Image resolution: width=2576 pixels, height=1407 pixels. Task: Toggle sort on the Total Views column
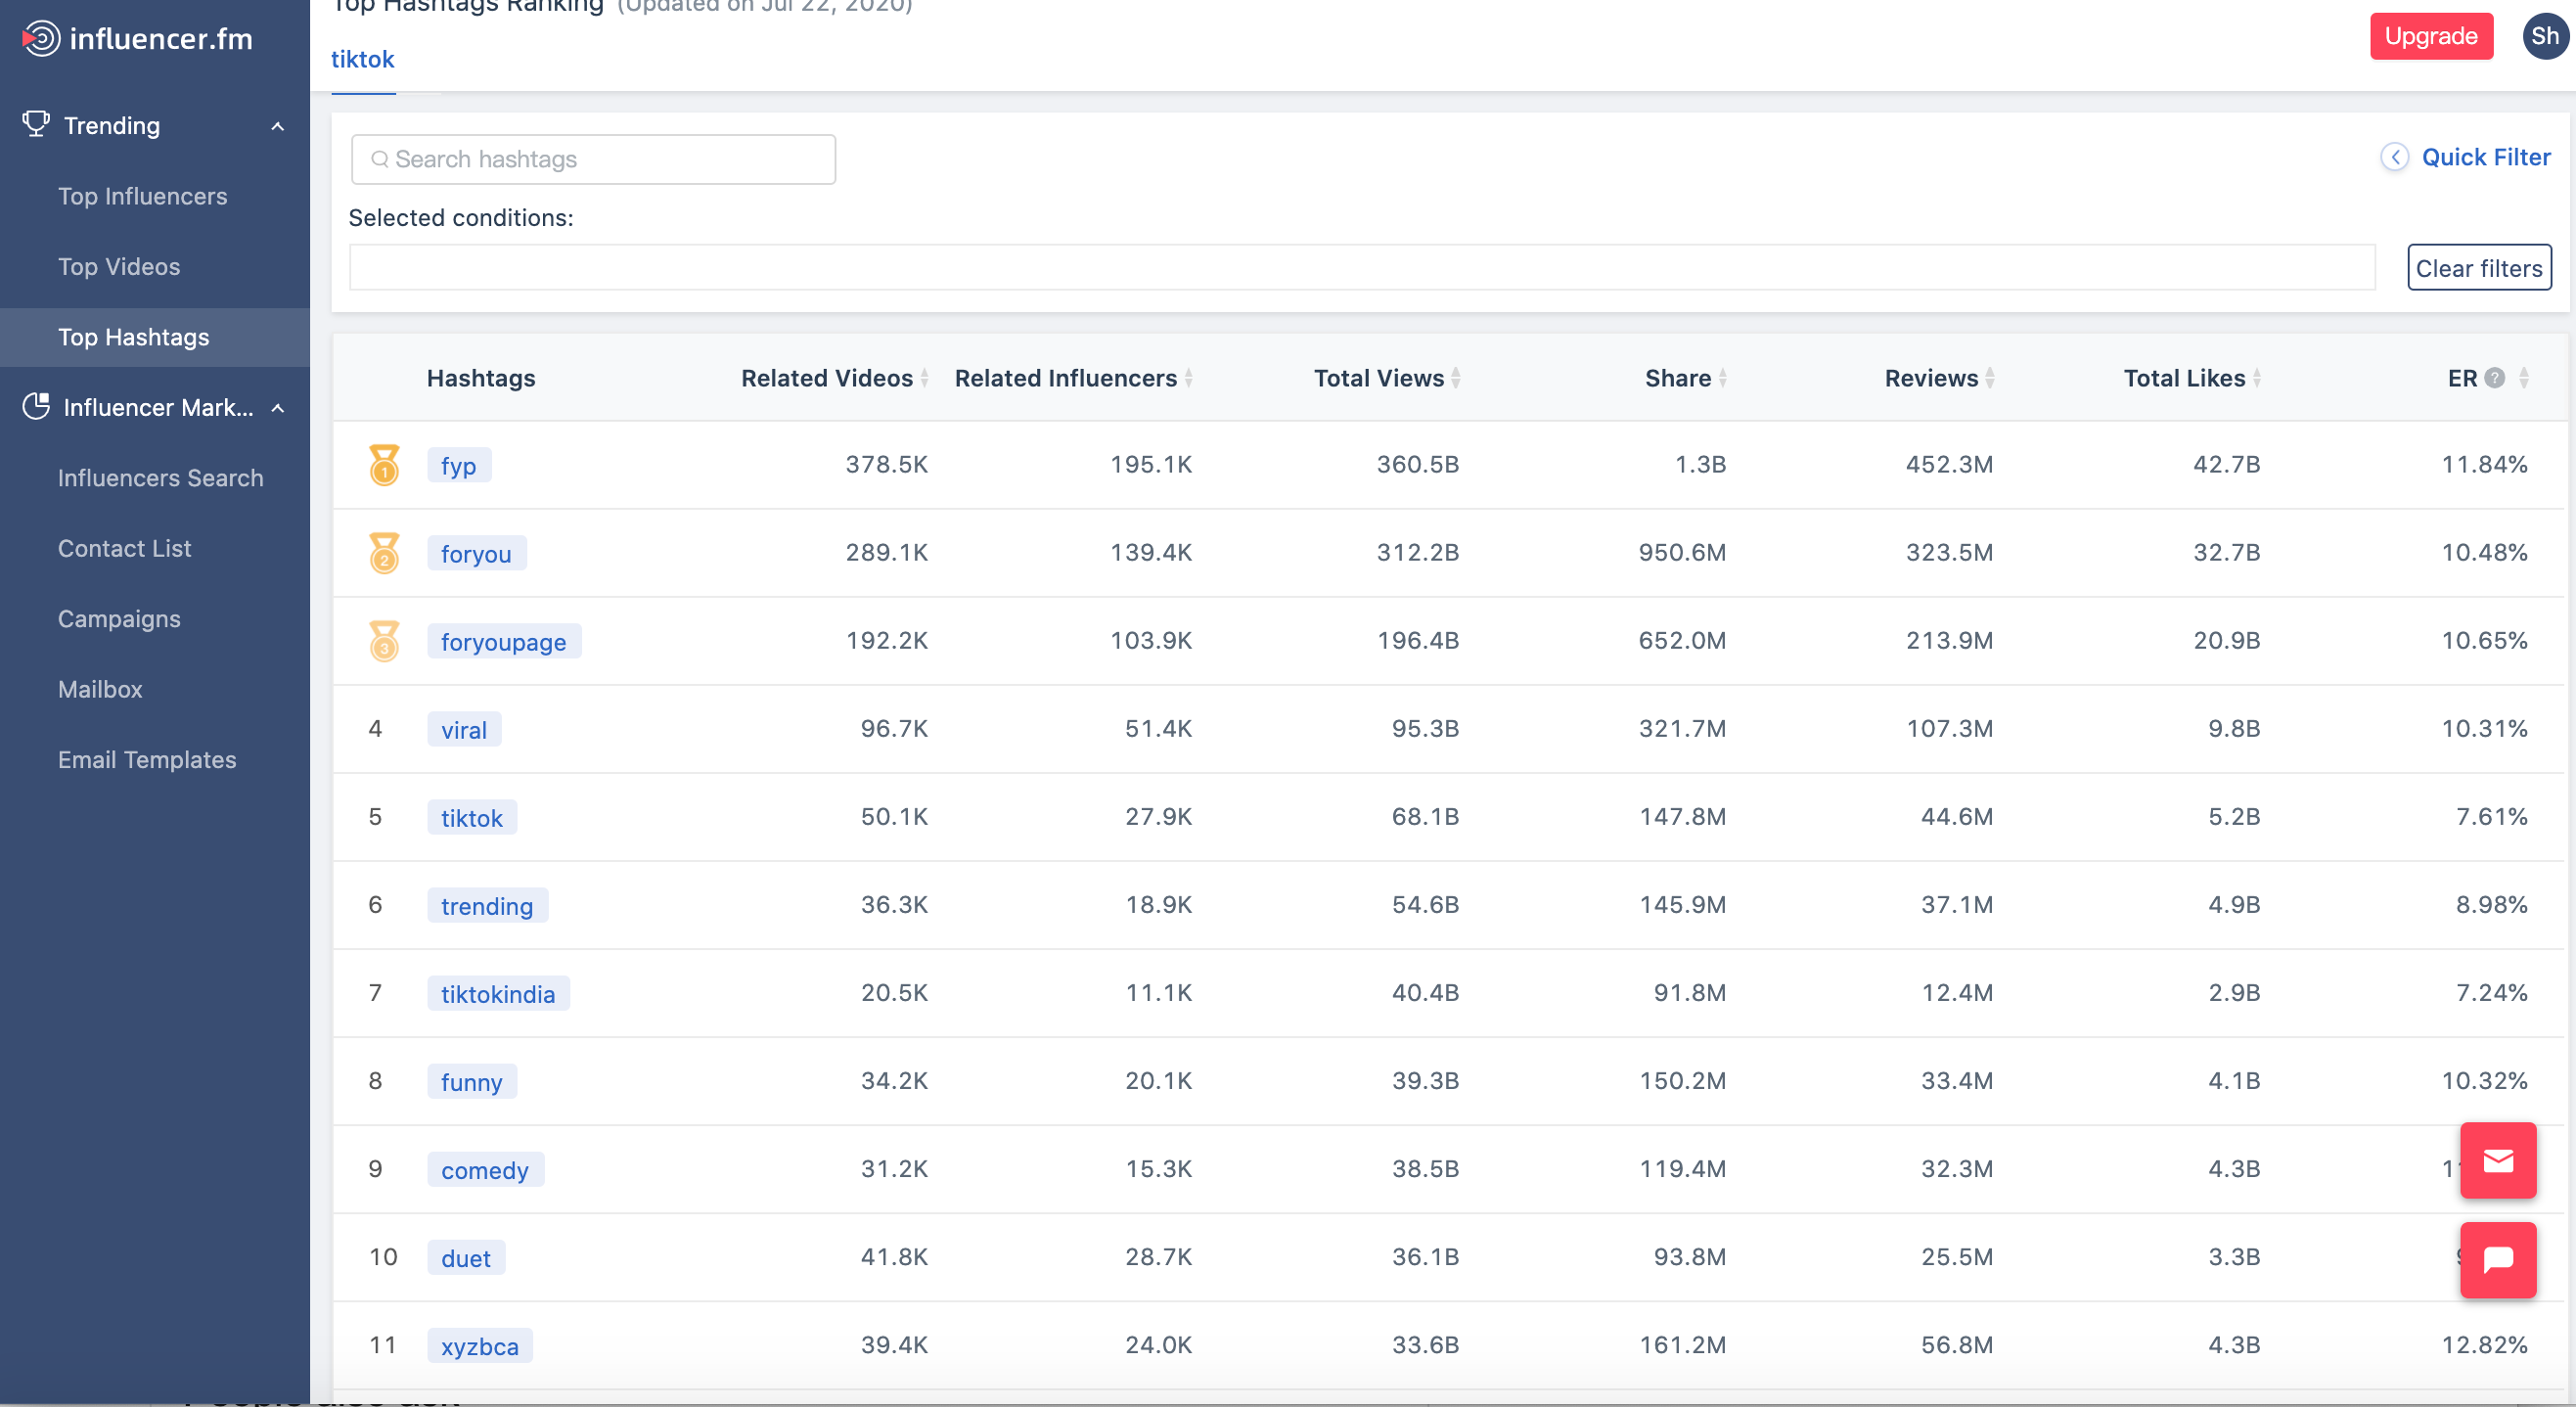pos(1456,378)
